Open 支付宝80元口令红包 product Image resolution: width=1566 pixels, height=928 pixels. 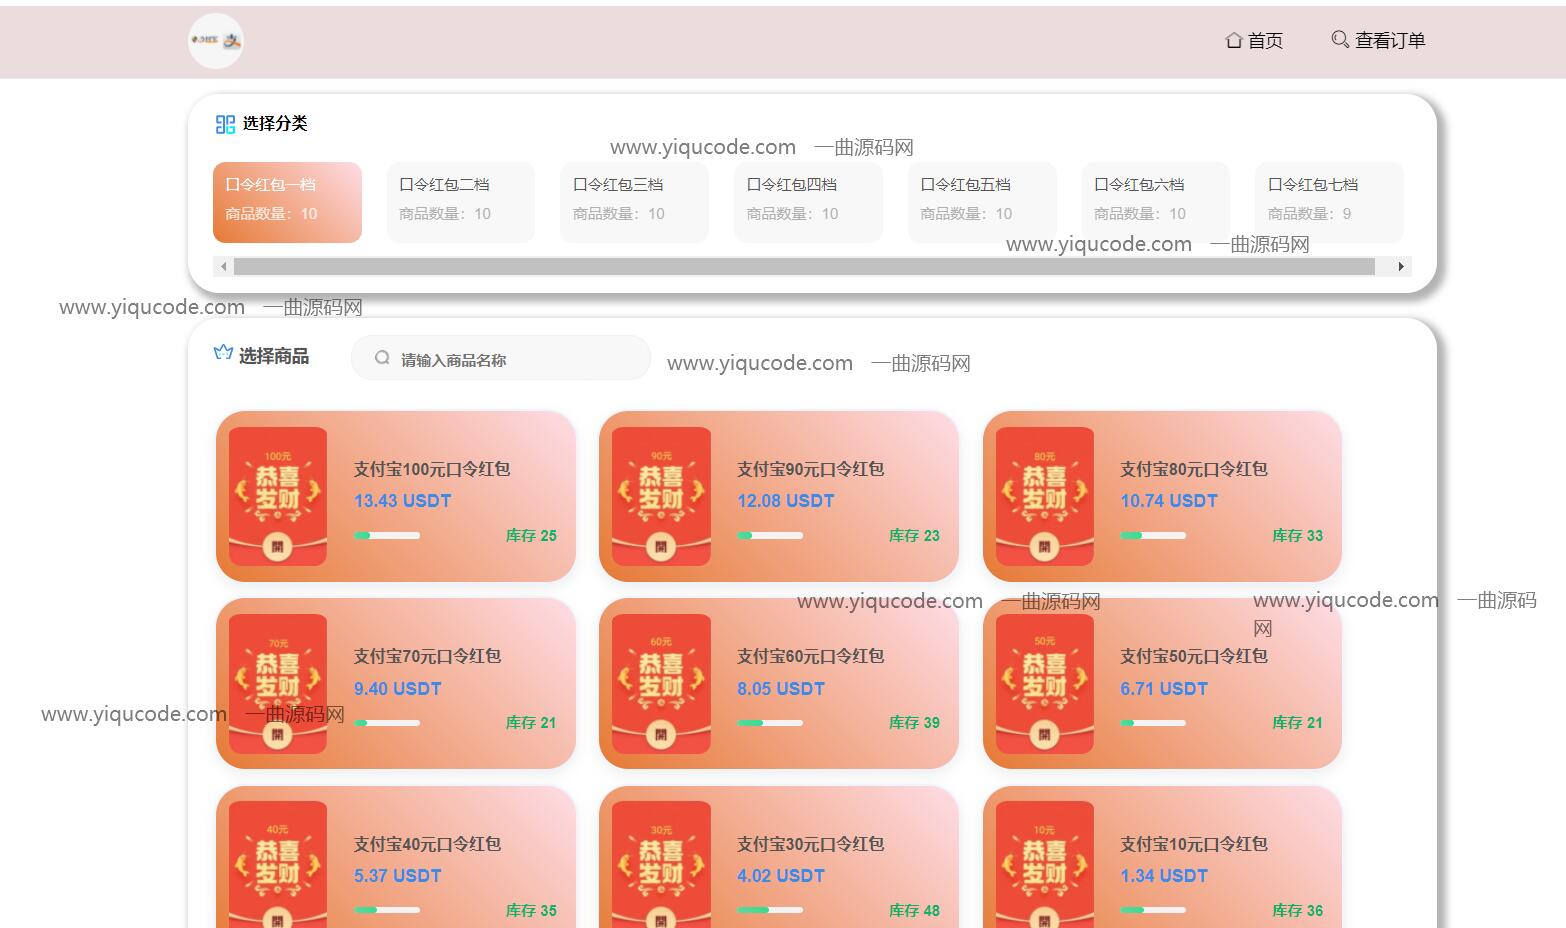[x=1194, y=469]
